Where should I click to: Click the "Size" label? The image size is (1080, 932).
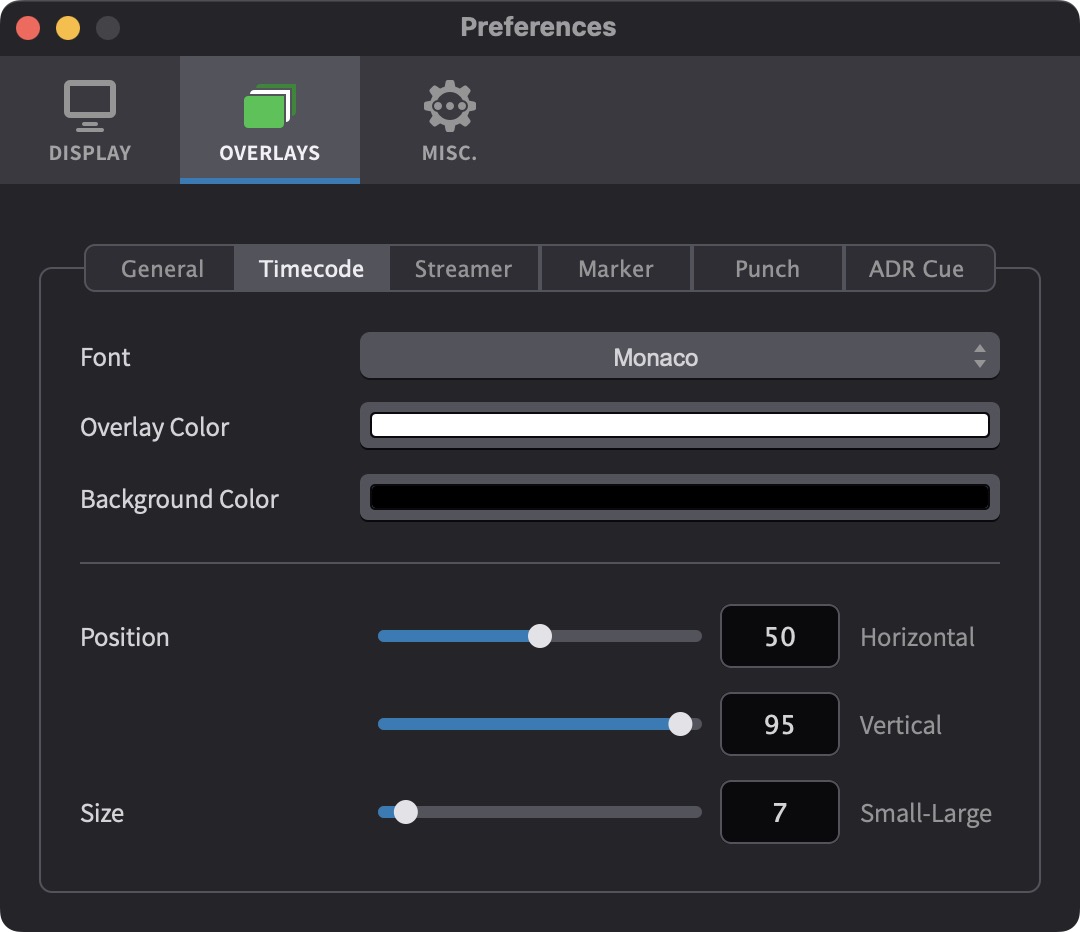[x=102, y=814]
